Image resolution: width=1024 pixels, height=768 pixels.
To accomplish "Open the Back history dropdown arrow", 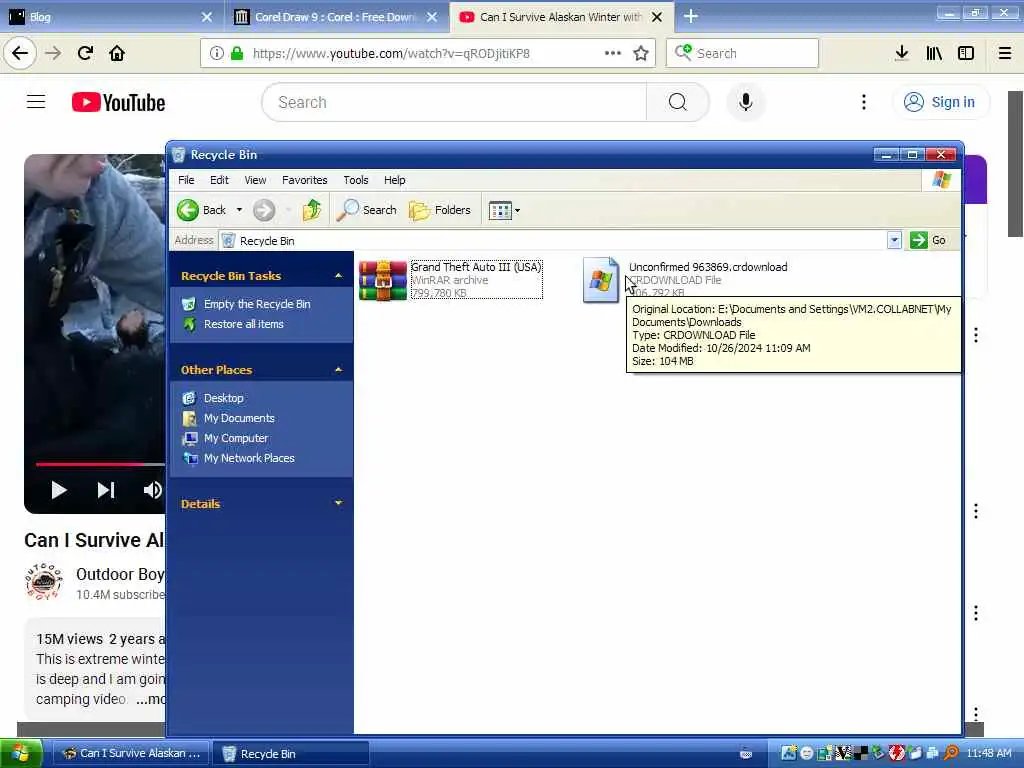I will point(239,210).
